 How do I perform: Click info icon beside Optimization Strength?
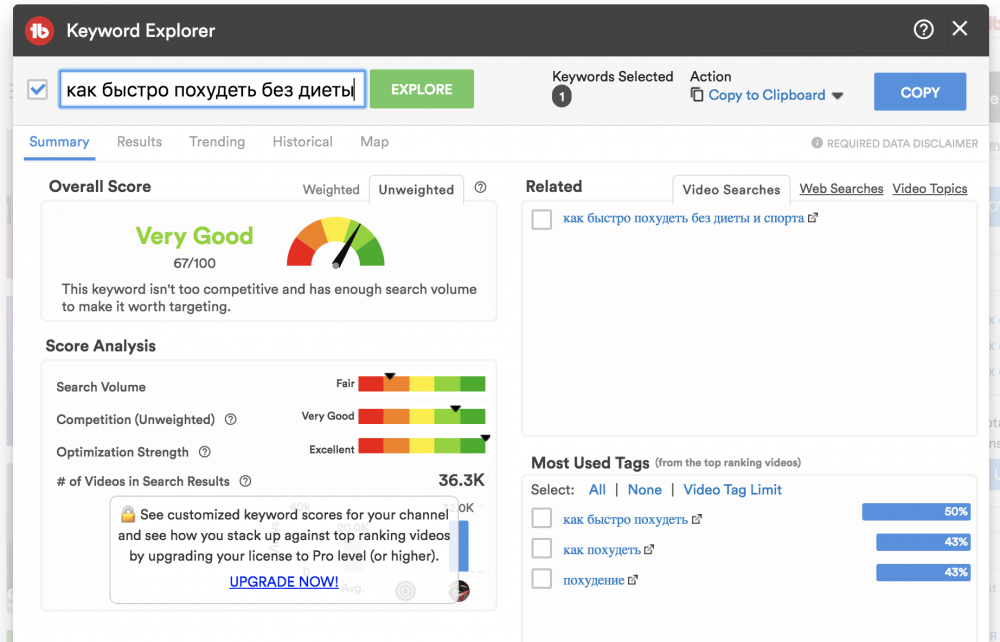[x=205, y=452]
